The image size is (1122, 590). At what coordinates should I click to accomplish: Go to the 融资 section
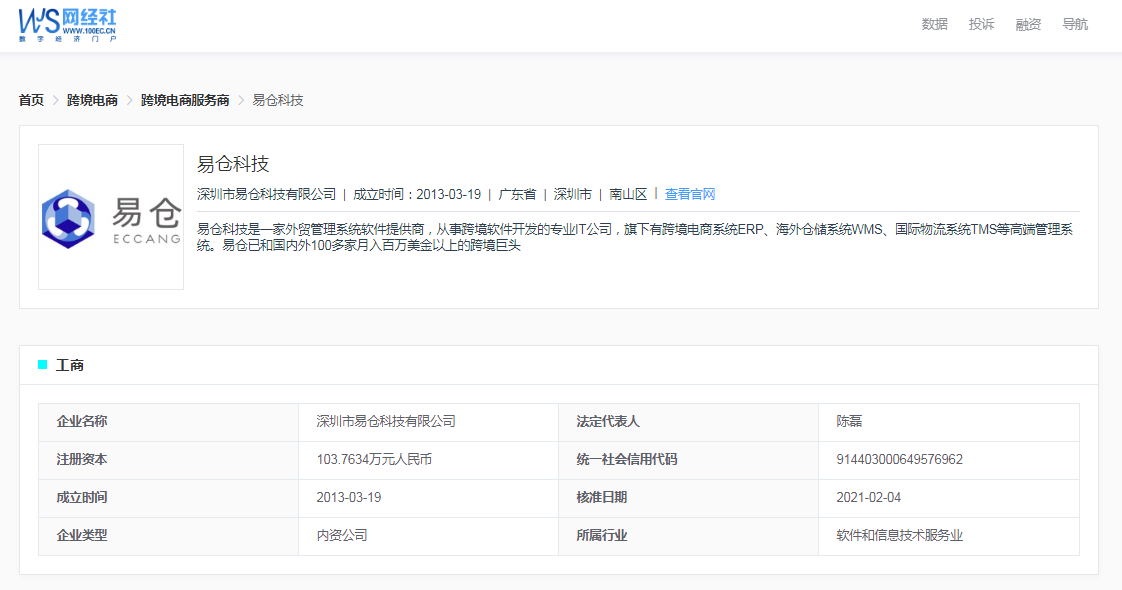tap(1028, 25)
